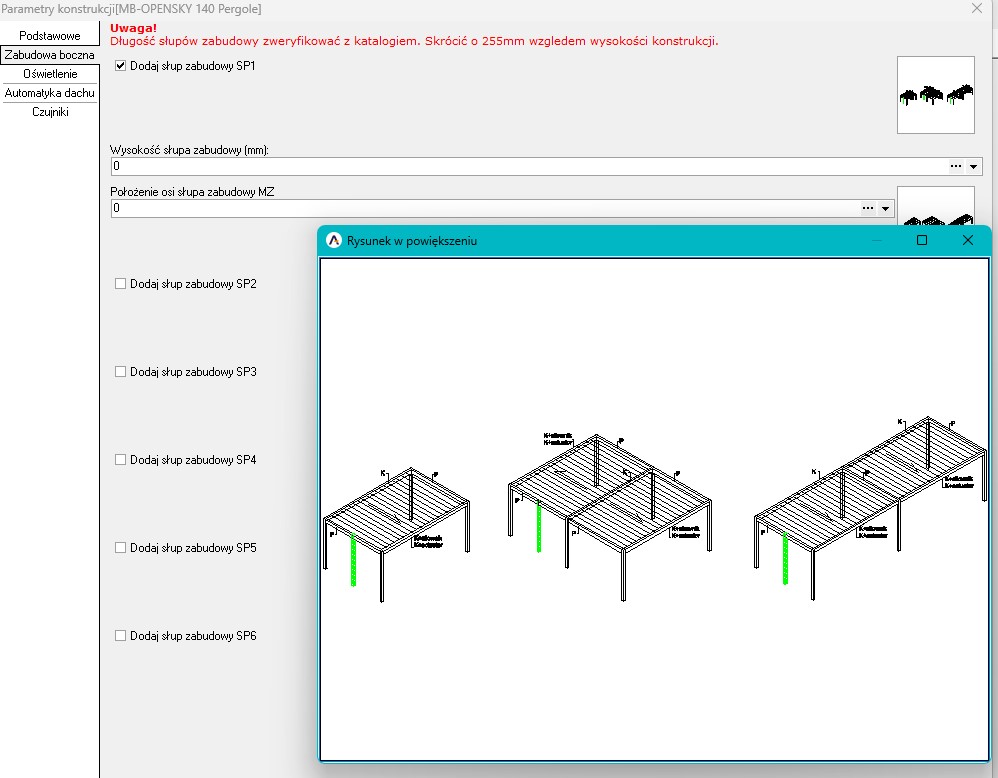Select the Automatyka dachu tab

(49, 93)
